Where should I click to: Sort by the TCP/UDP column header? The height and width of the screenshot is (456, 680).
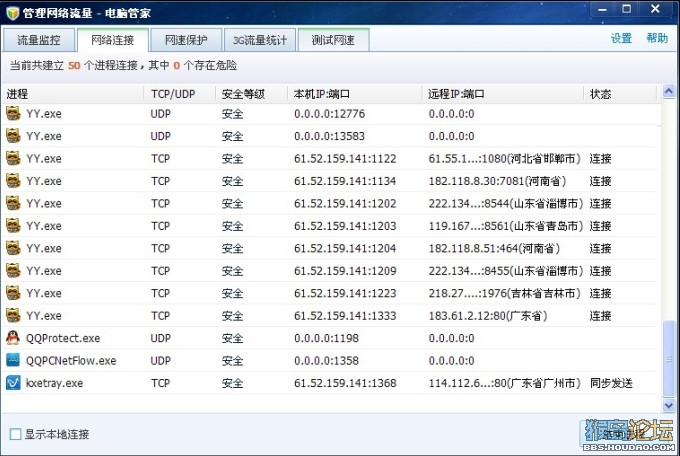tap(180, 94)
